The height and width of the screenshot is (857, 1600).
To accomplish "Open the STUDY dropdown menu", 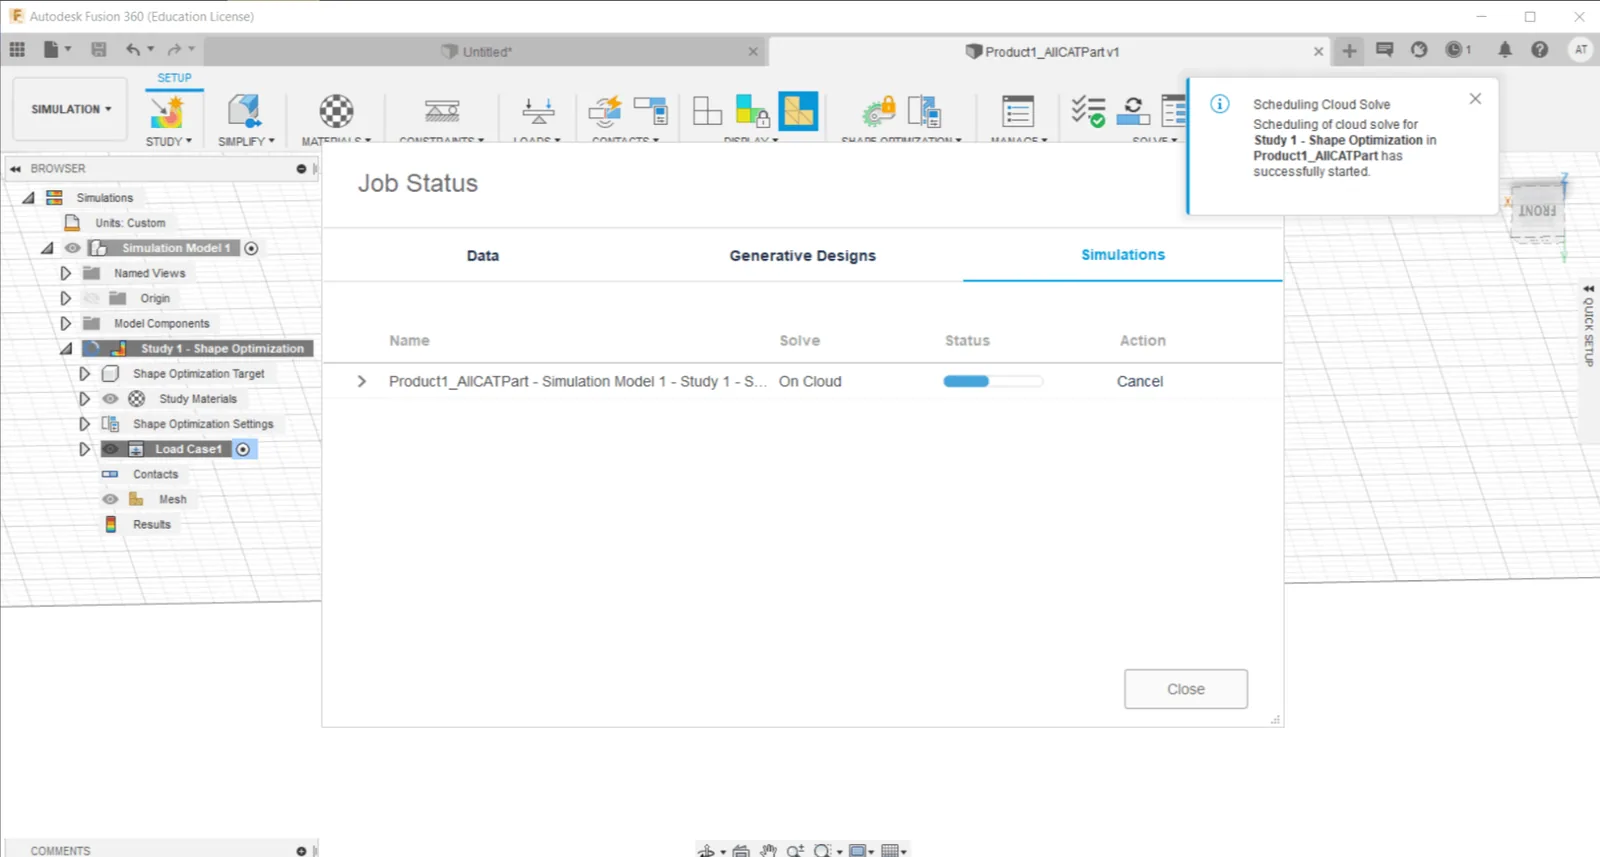I will (x=168, y=141).
